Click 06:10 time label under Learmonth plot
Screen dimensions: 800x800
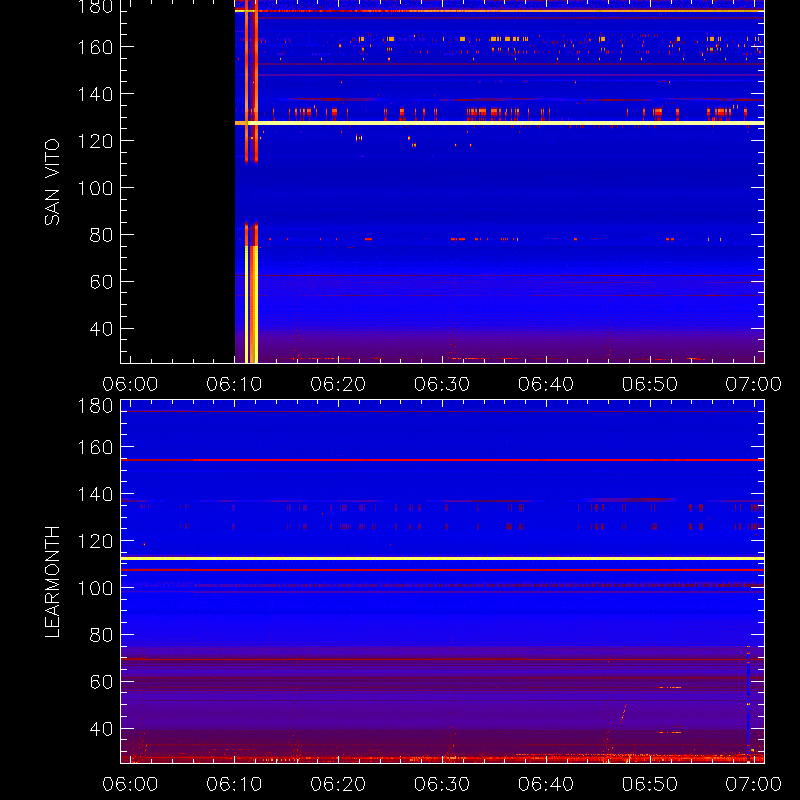coord(234,784)
